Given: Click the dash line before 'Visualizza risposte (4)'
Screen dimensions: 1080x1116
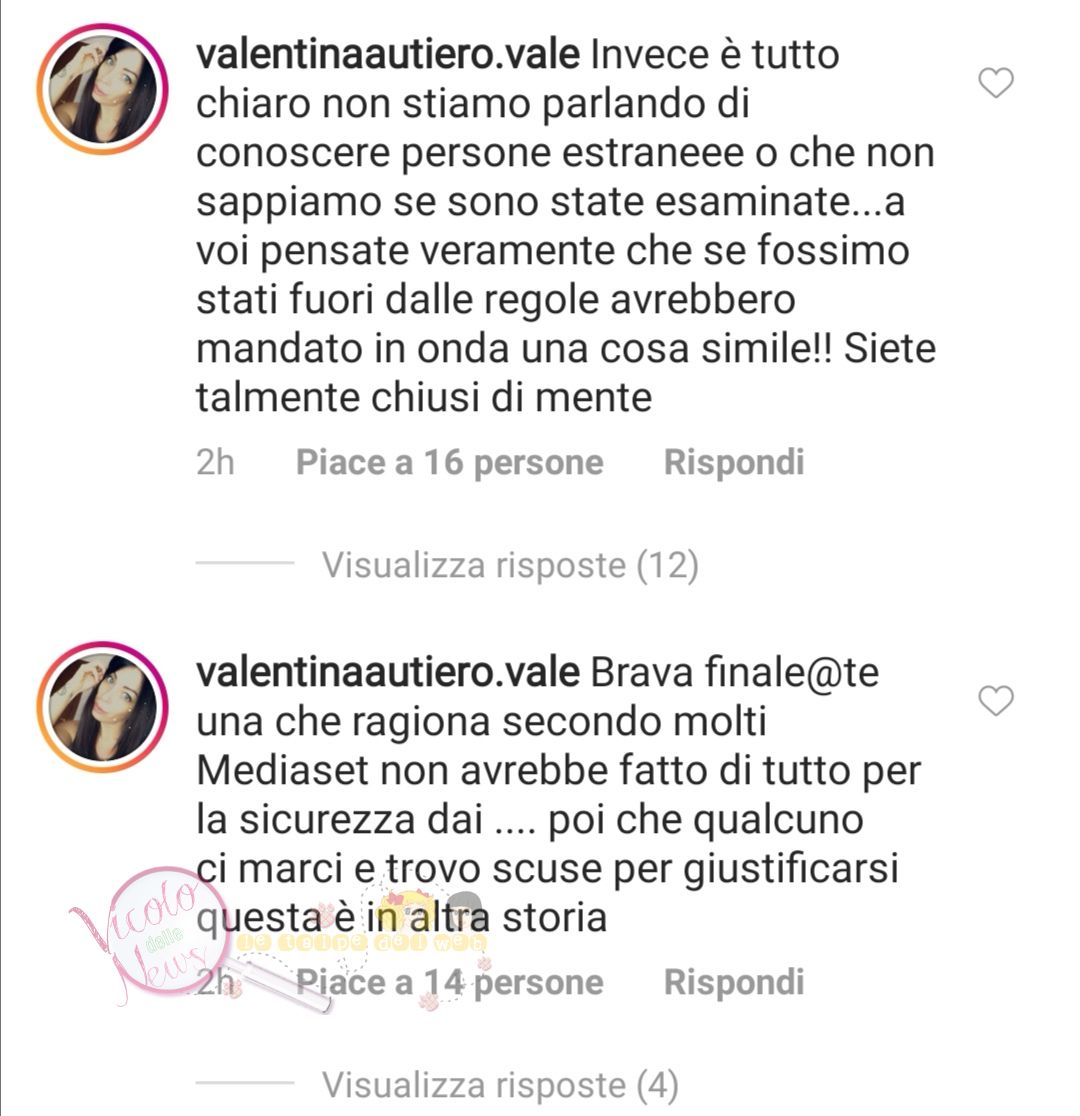Looking at the screenshot, I should [x=245, y=1083].
